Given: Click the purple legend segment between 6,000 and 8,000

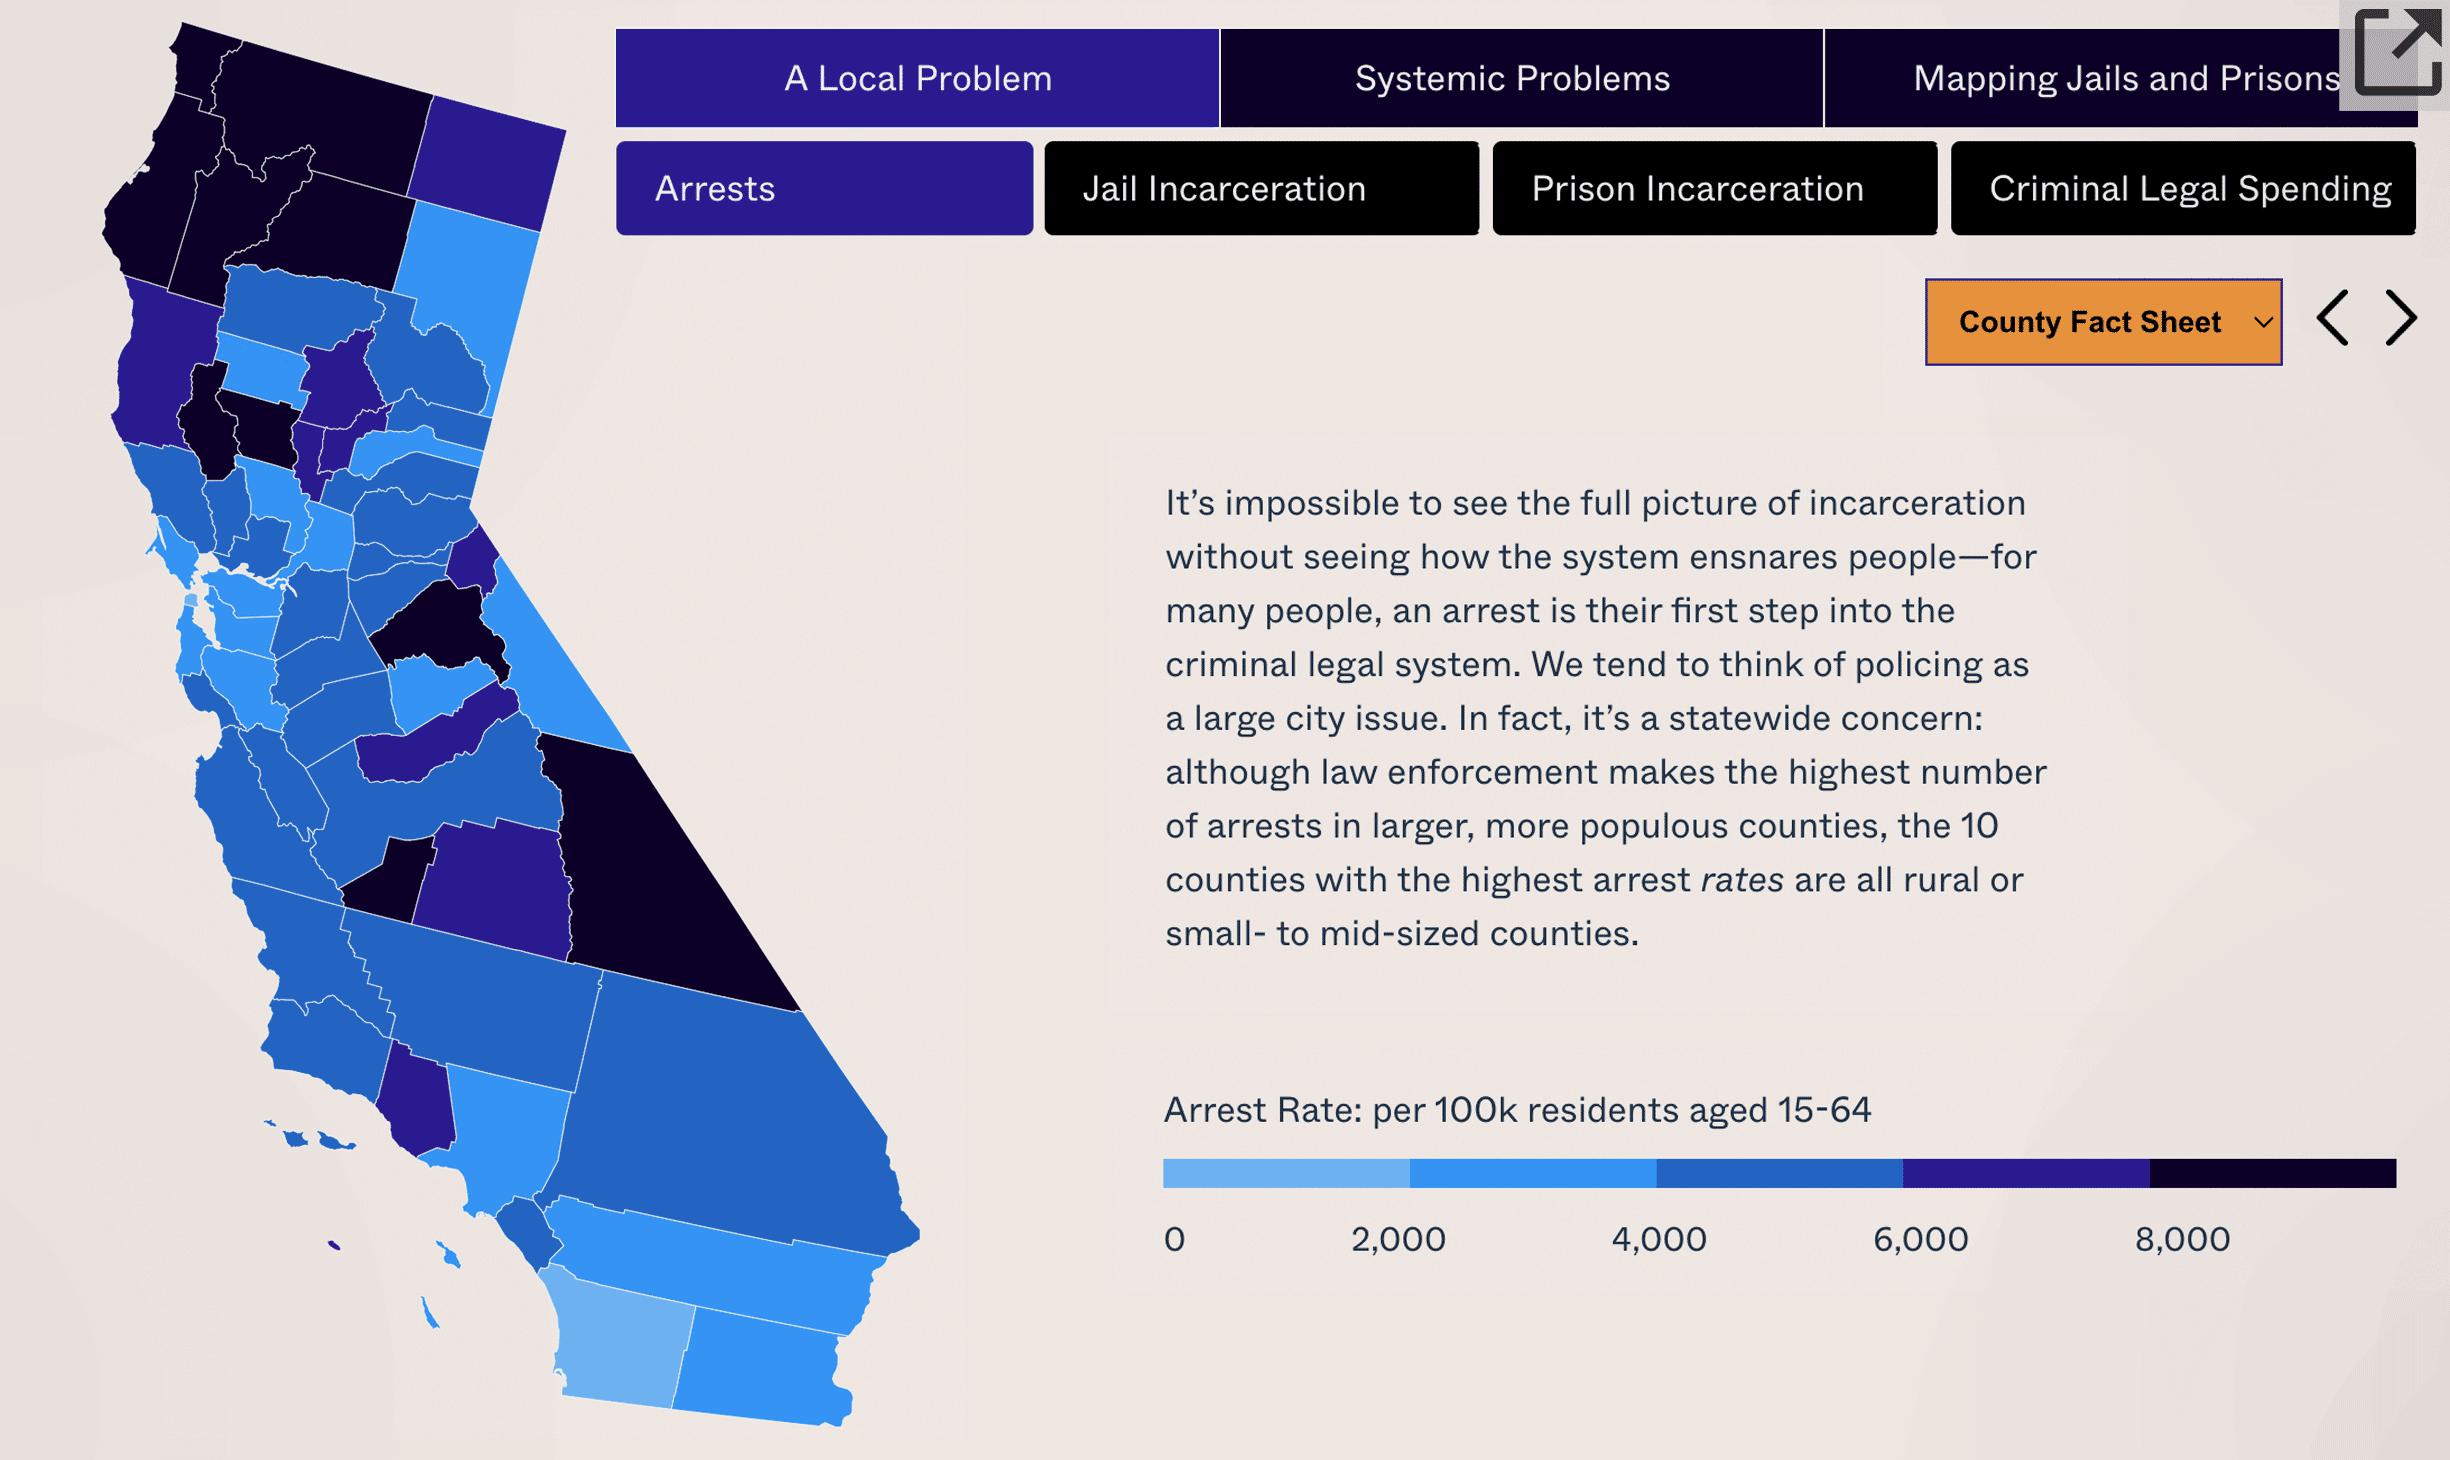Looking at the screenshot, I should tap(2026, 1173).
